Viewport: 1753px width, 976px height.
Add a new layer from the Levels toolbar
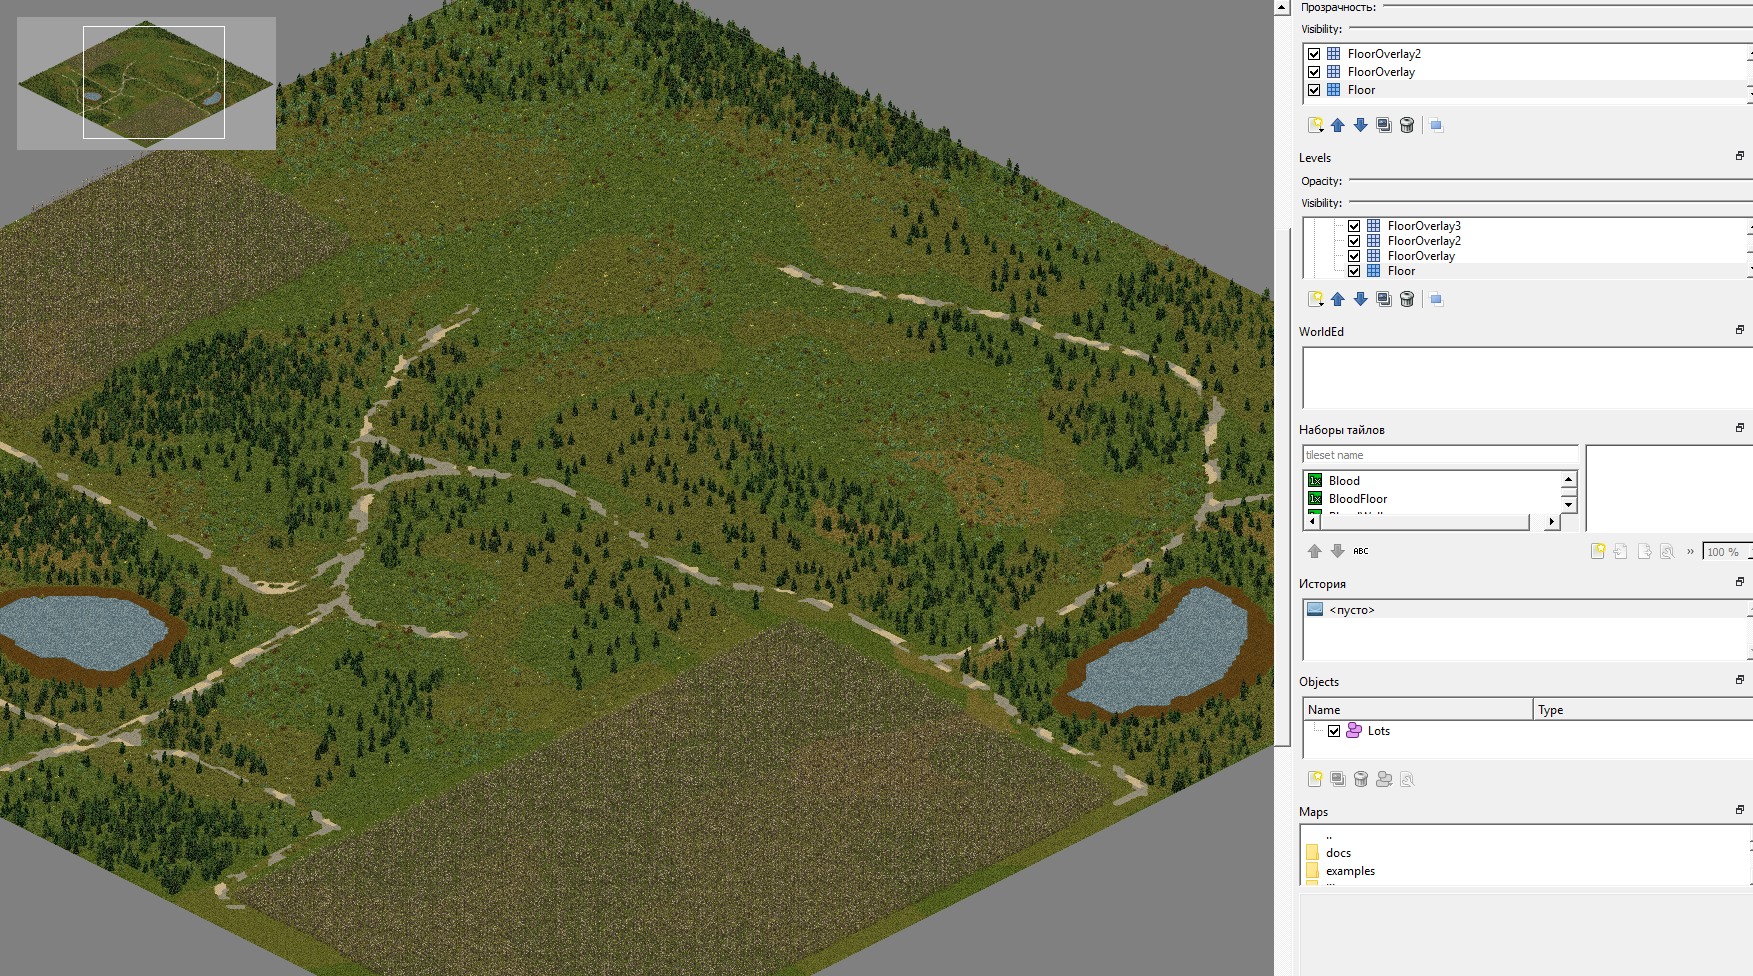pyautogui.click(x=1315, y=299)
